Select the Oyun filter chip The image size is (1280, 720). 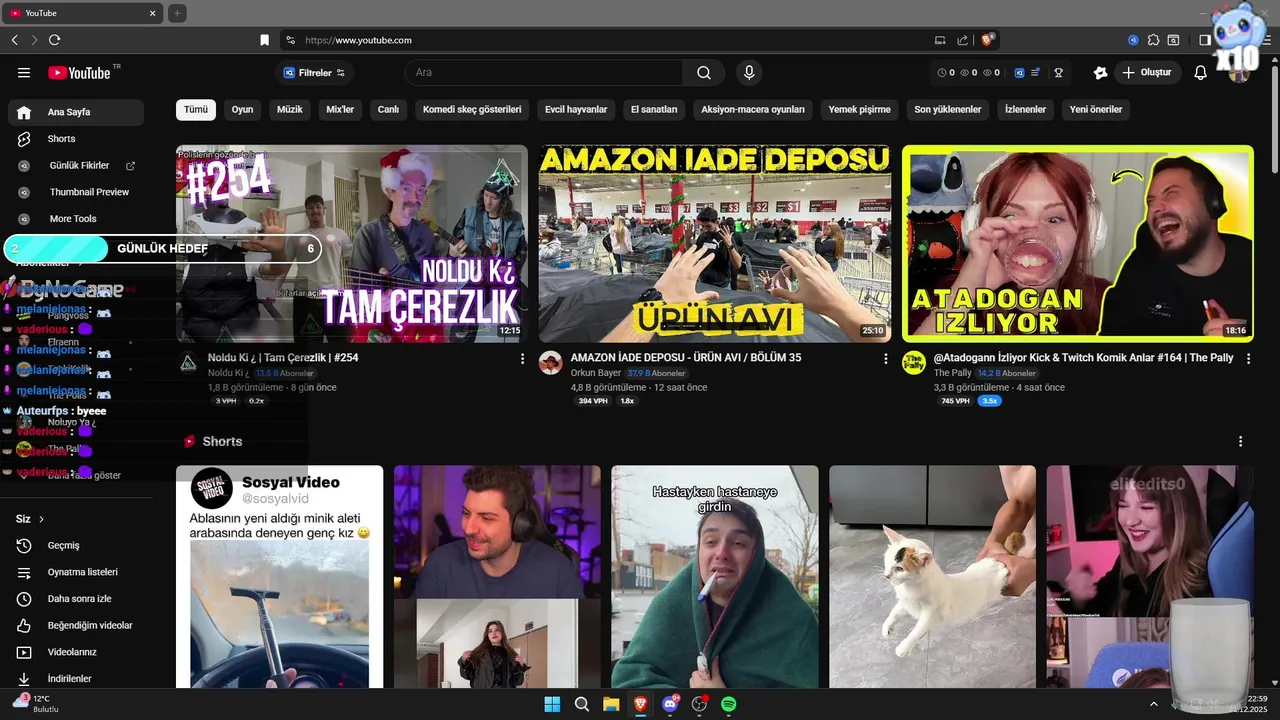point(243,110)
